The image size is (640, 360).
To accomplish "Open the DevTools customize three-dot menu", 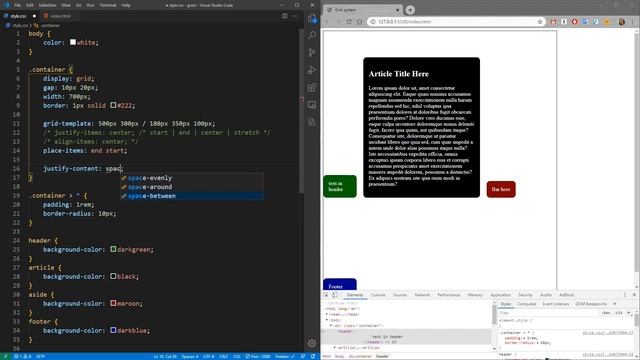I will pyautogui.click(x=625, y=295).
